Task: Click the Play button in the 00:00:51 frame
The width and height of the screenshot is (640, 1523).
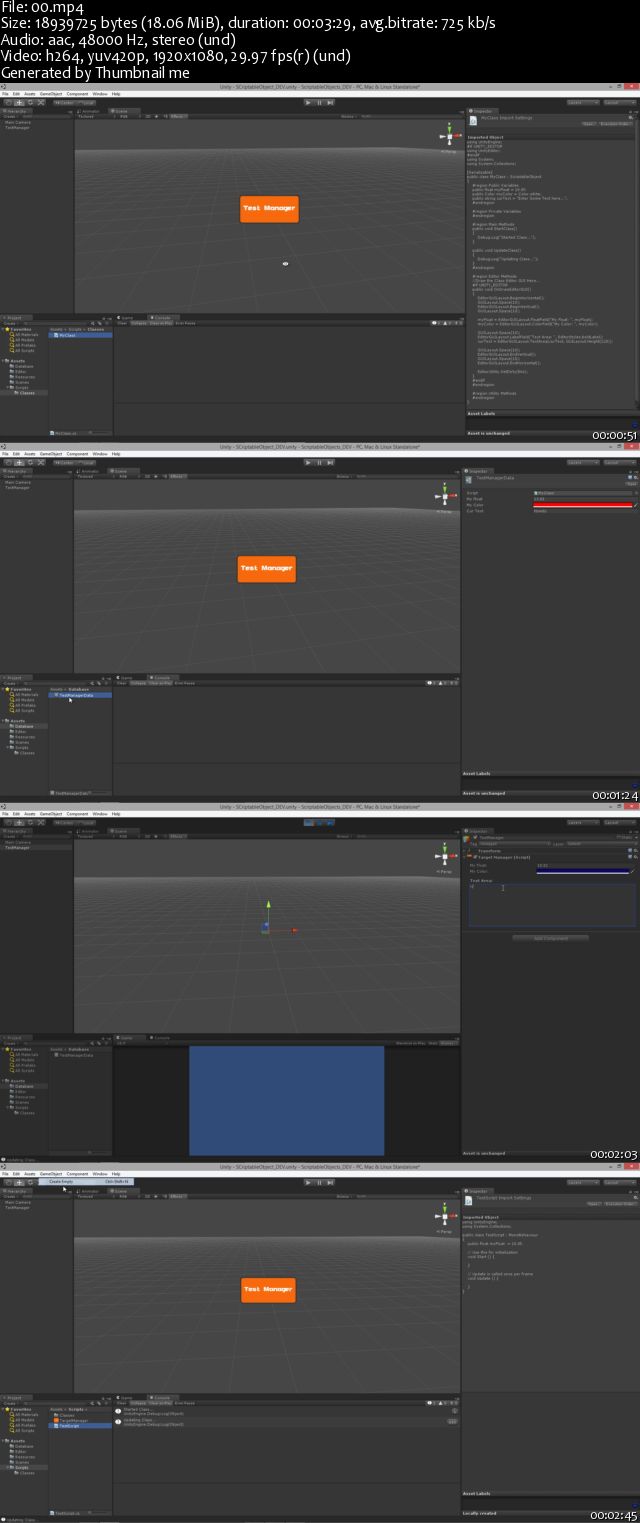Action: coord(308,102)
